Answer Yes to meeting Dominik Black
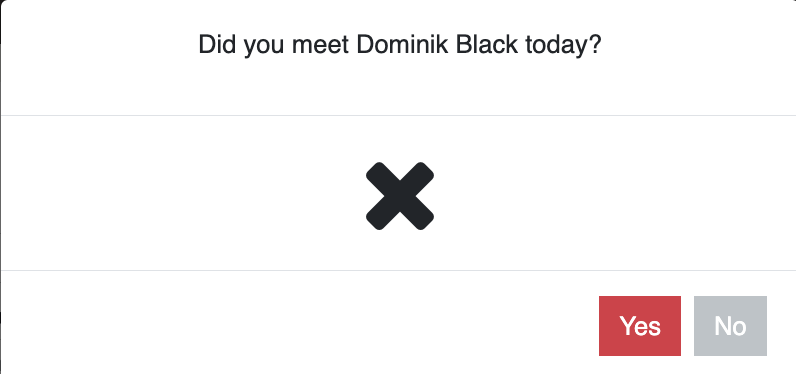 click(x=640, y=326)
